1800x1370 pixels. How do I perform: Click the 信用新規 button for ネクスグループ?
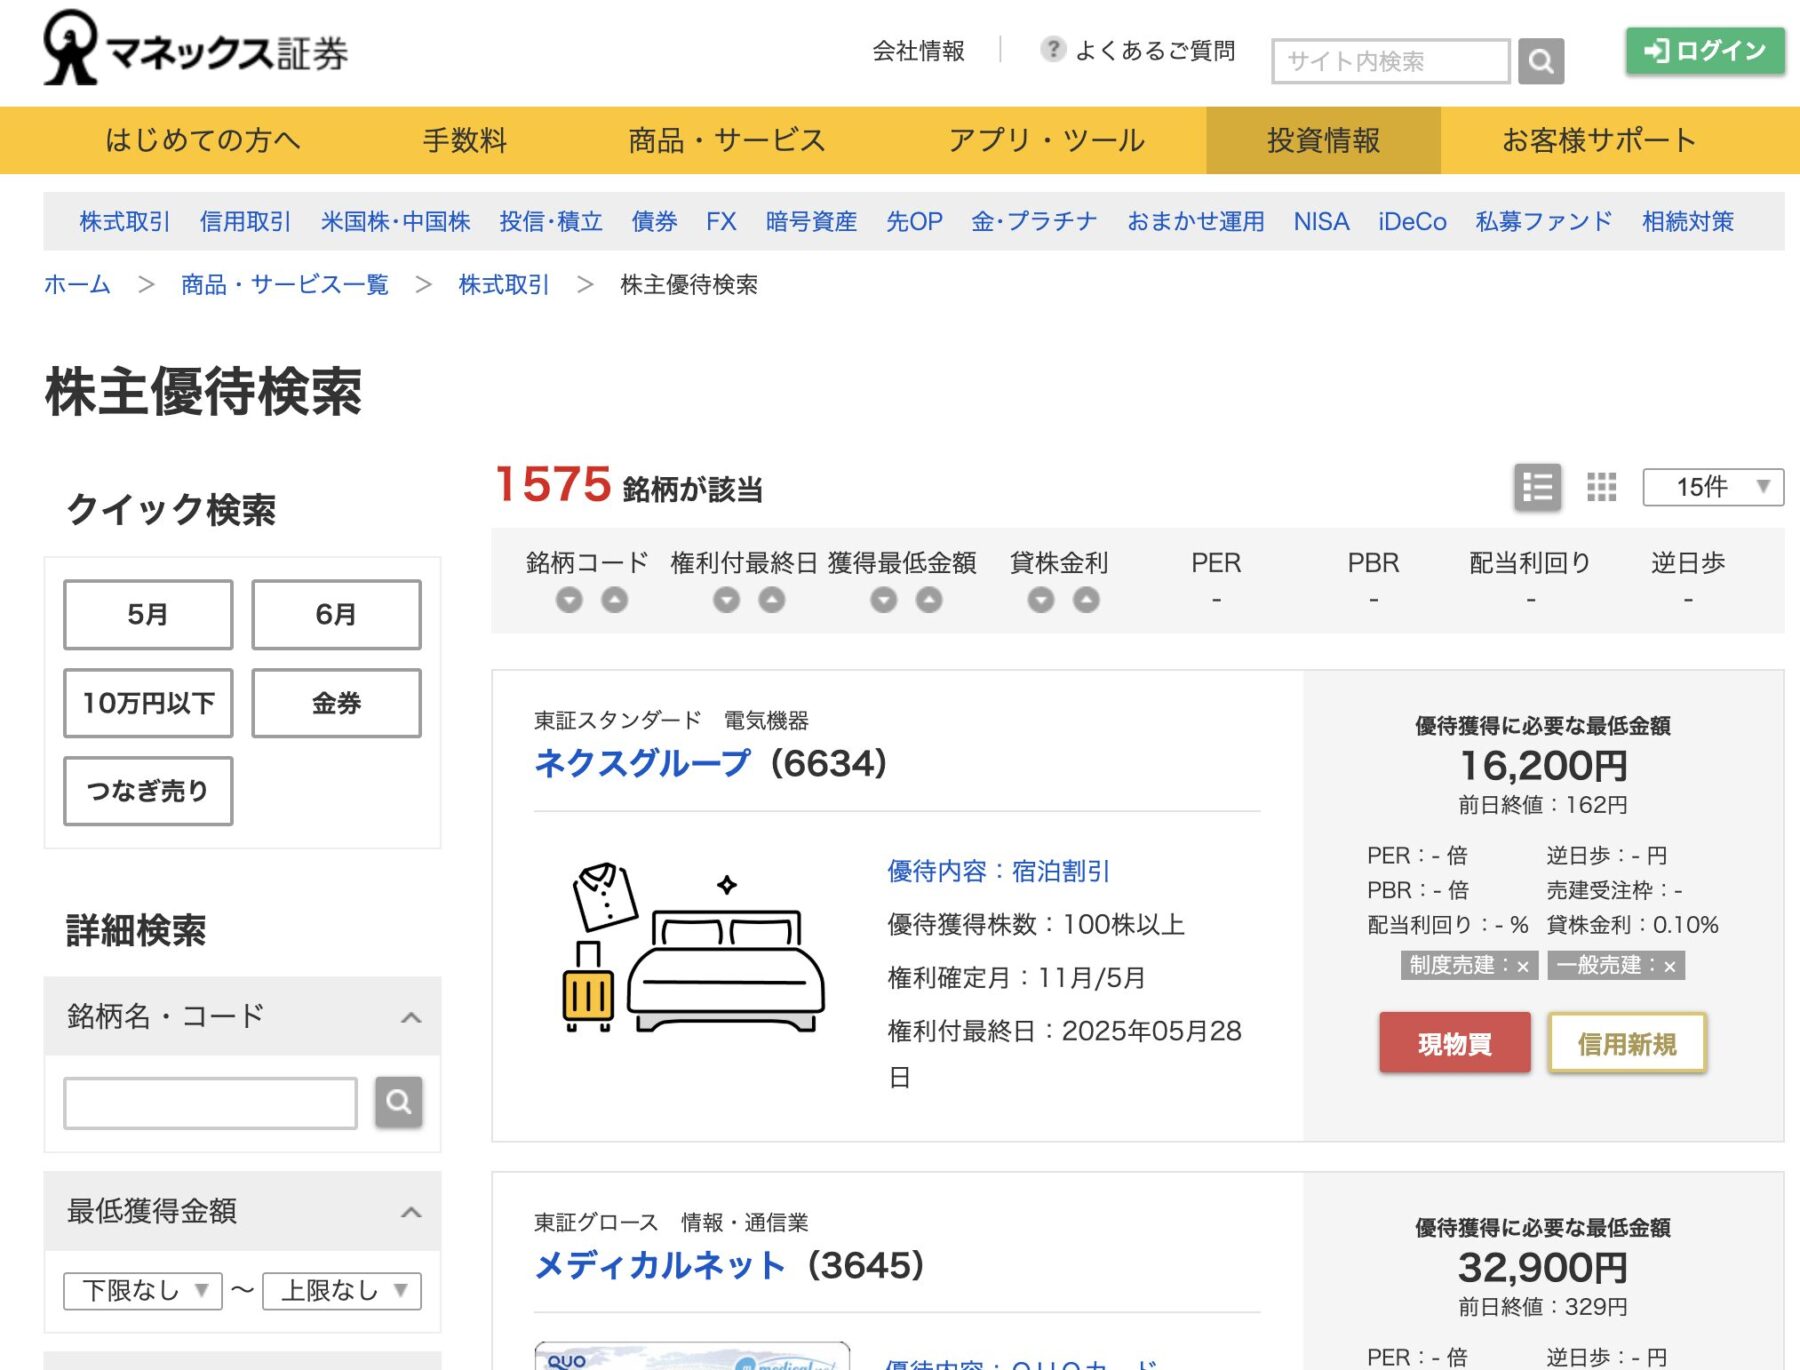[x=1627, y=1043]
